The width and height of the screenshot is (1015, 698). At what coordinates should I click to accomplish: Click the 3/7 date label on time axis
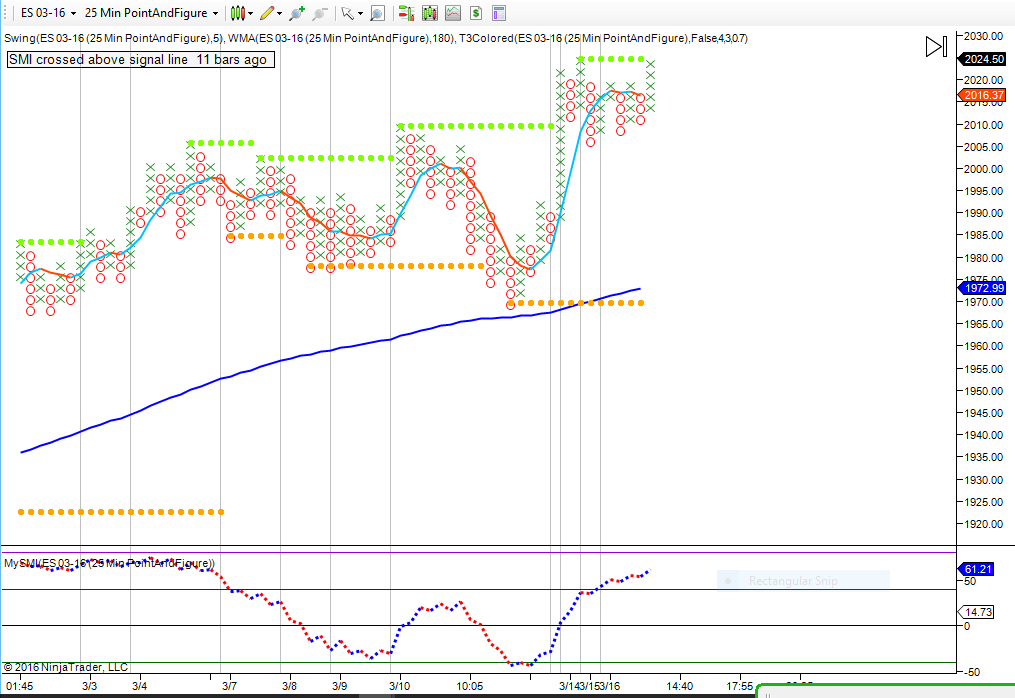[x=229, y=686]
